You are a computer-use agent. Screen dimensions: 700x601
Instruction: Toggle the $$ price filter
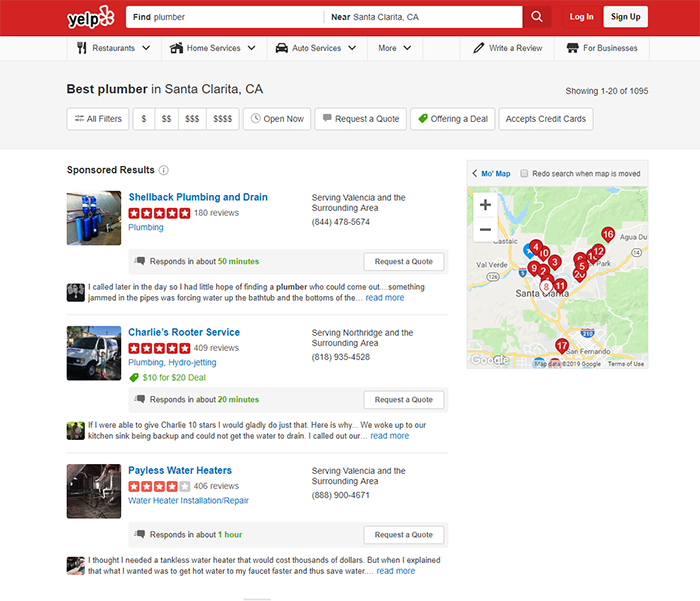click(x=167, y=119)
